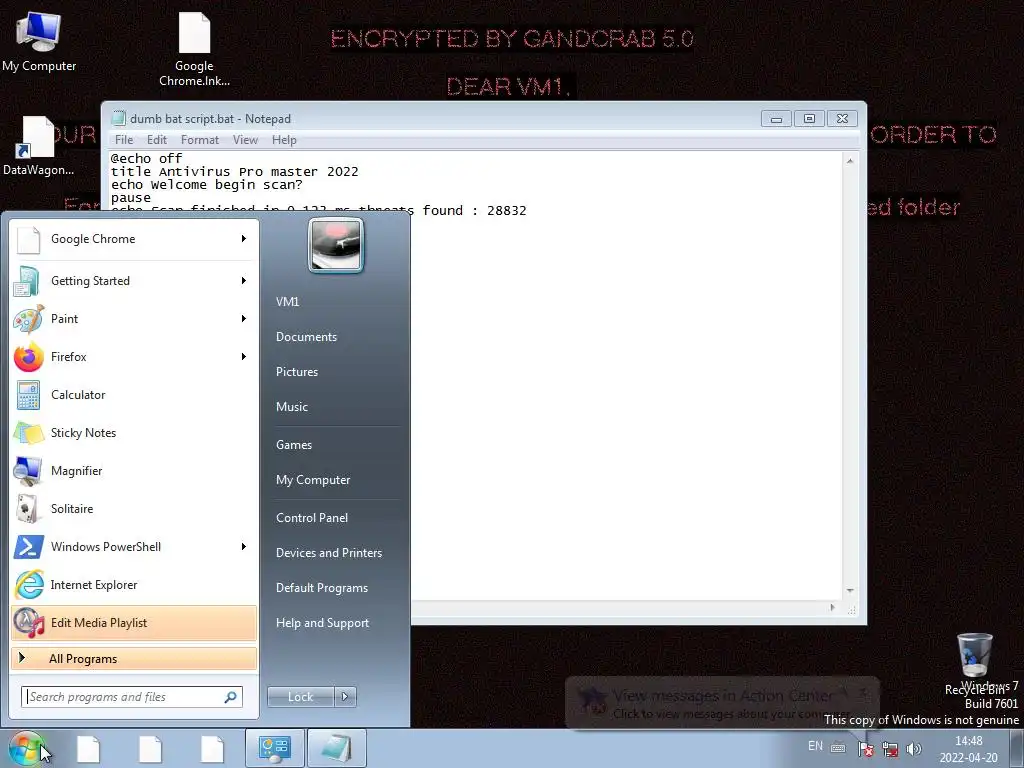Start Solitaire from the Start menu

133,508
